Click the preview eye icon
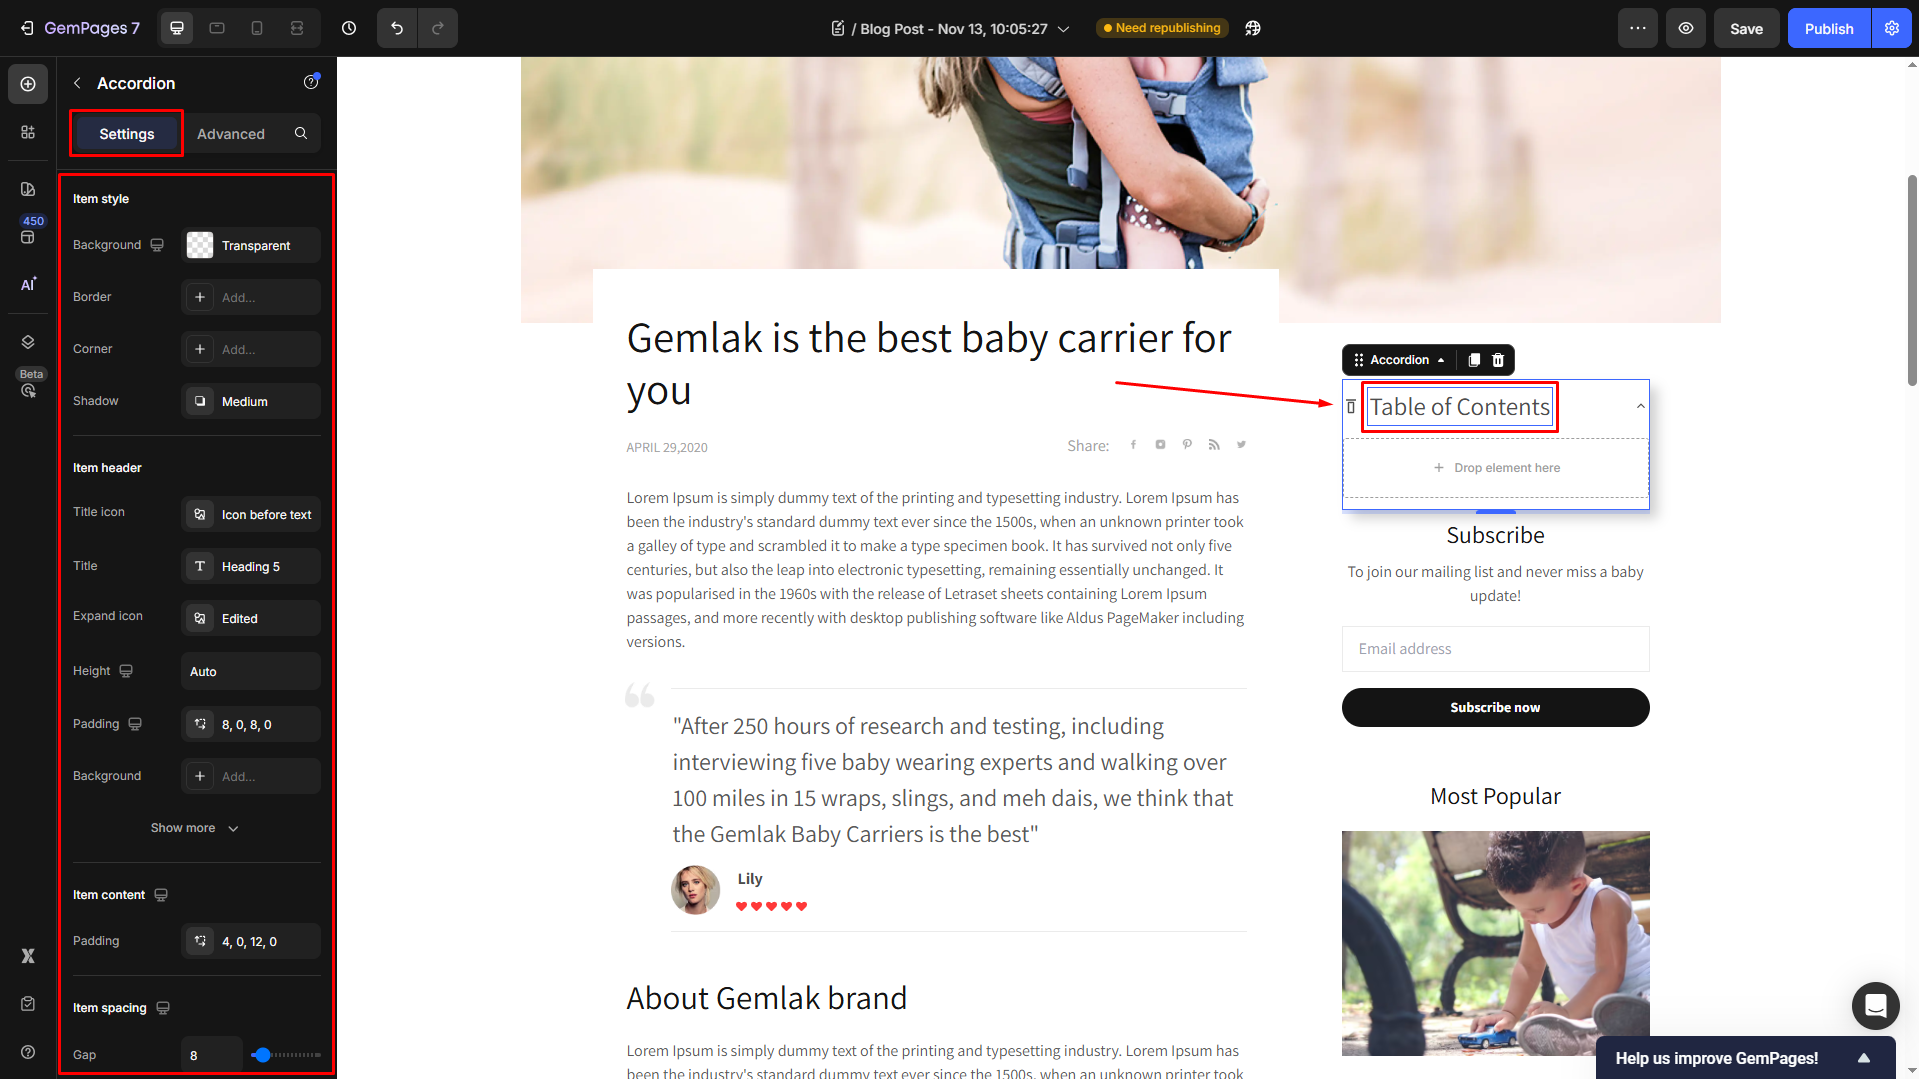1919x1079 pixels. pos(1686,28)
